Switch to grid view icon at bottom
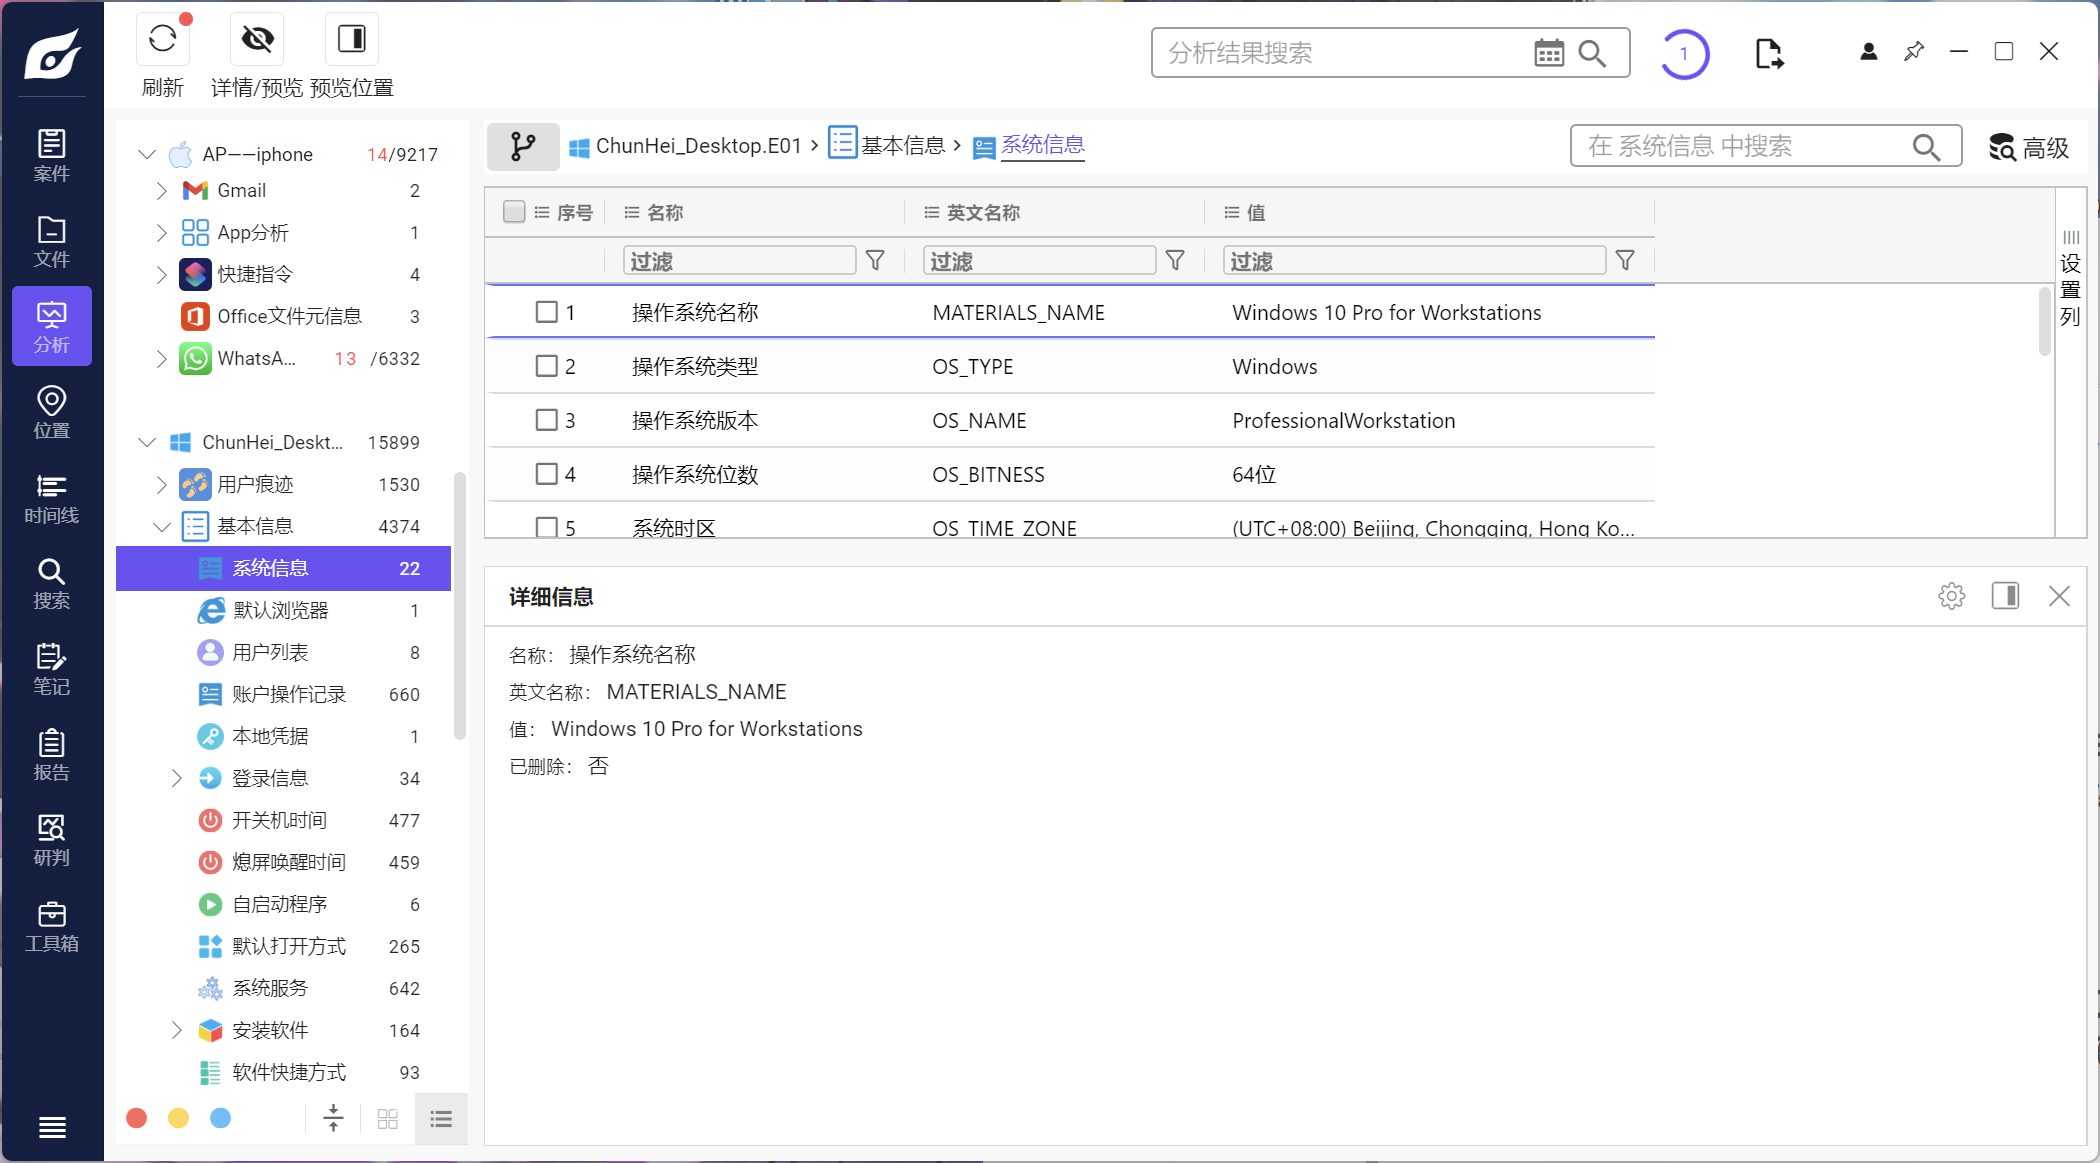The image size is (2100, 1163). pos(388,1118)
